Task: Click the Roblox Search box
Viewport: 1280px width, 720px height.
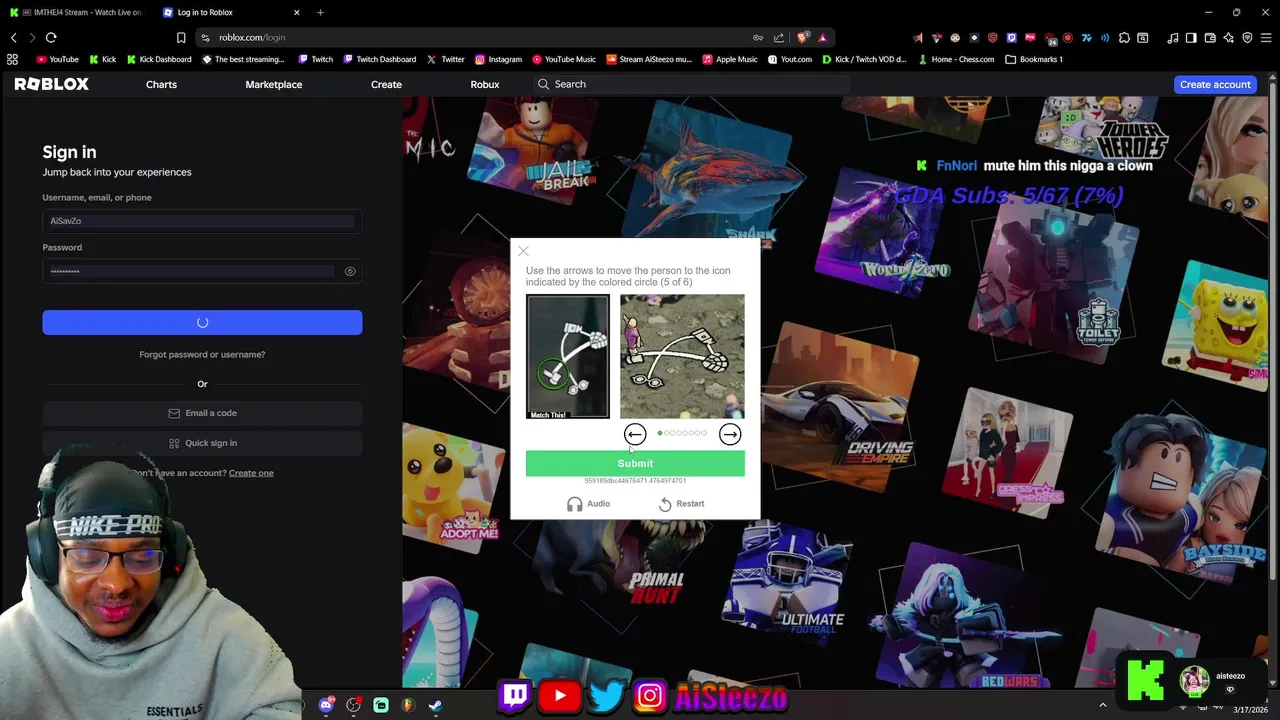Action: pyautogui.click(x=690, y=84)
